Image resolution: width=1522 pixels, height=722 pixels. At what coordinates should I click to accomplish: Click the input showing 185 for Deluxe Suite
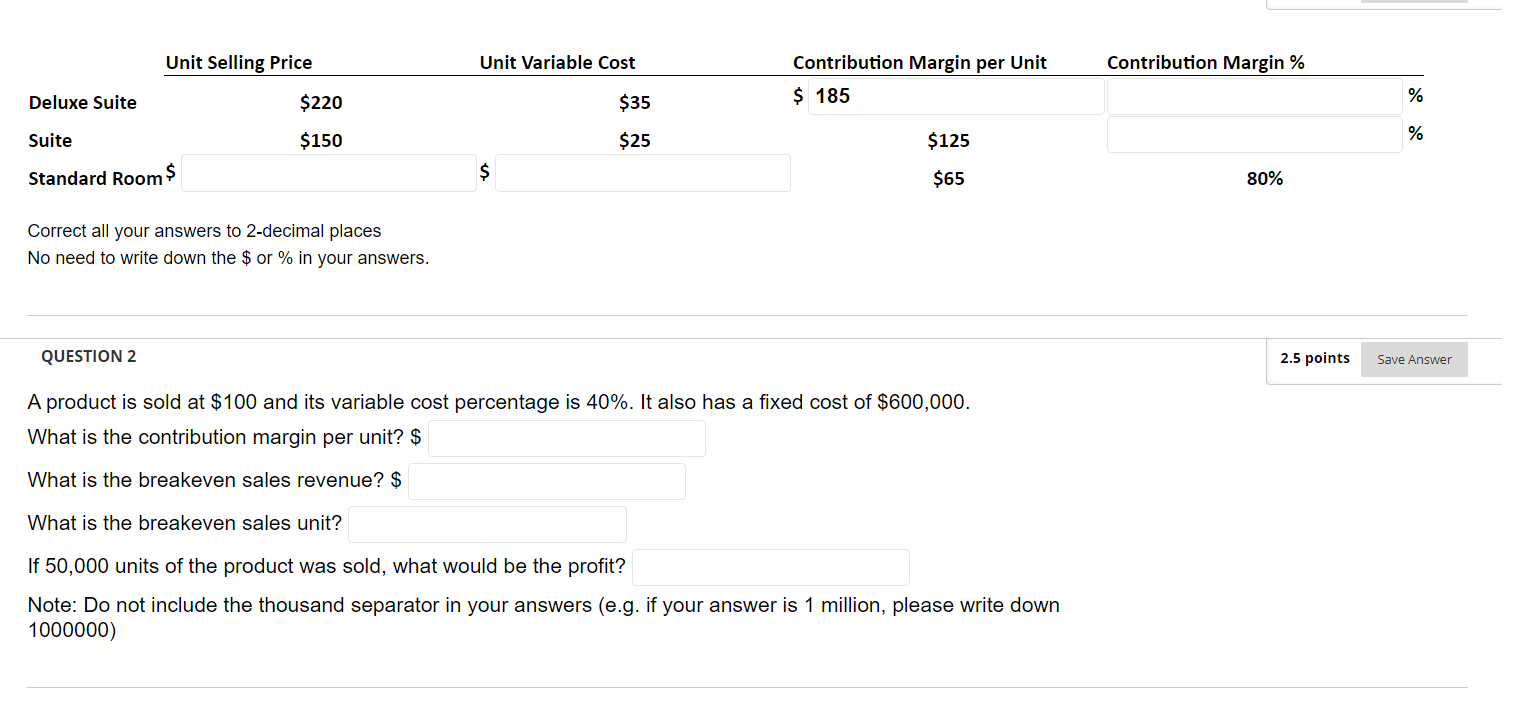tap(955, 95)
